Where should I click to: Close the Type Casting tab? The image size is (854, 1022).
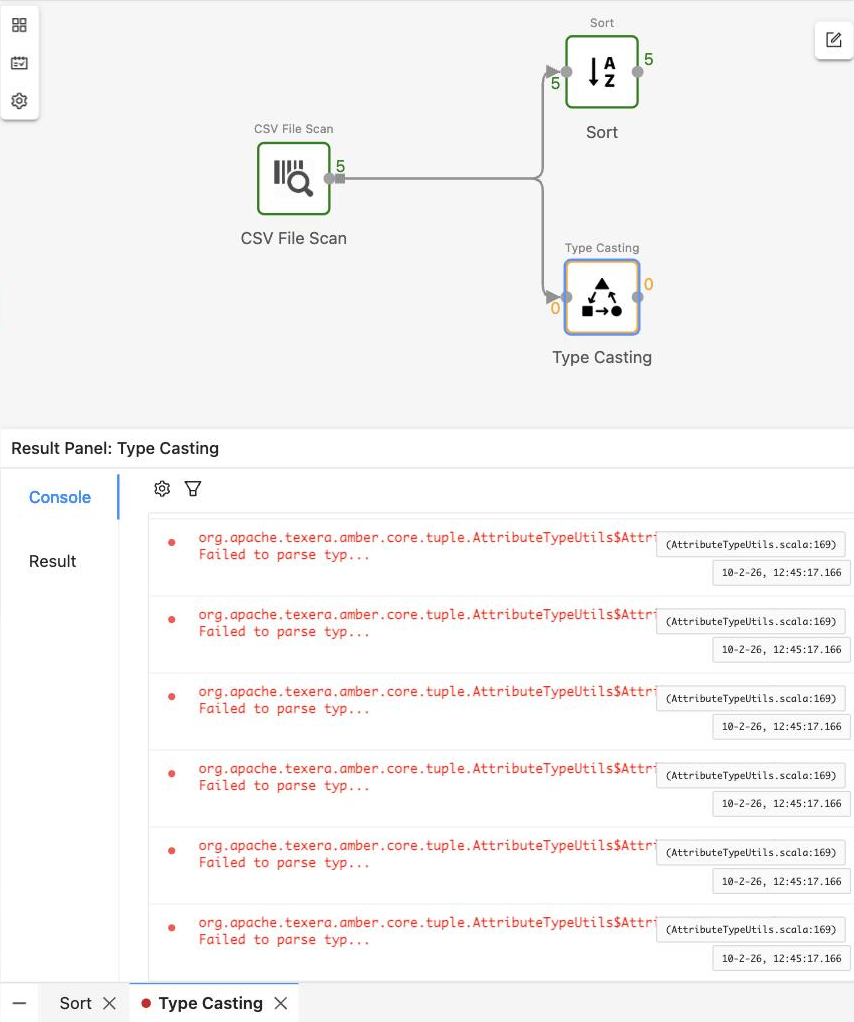pos(281,1003)
